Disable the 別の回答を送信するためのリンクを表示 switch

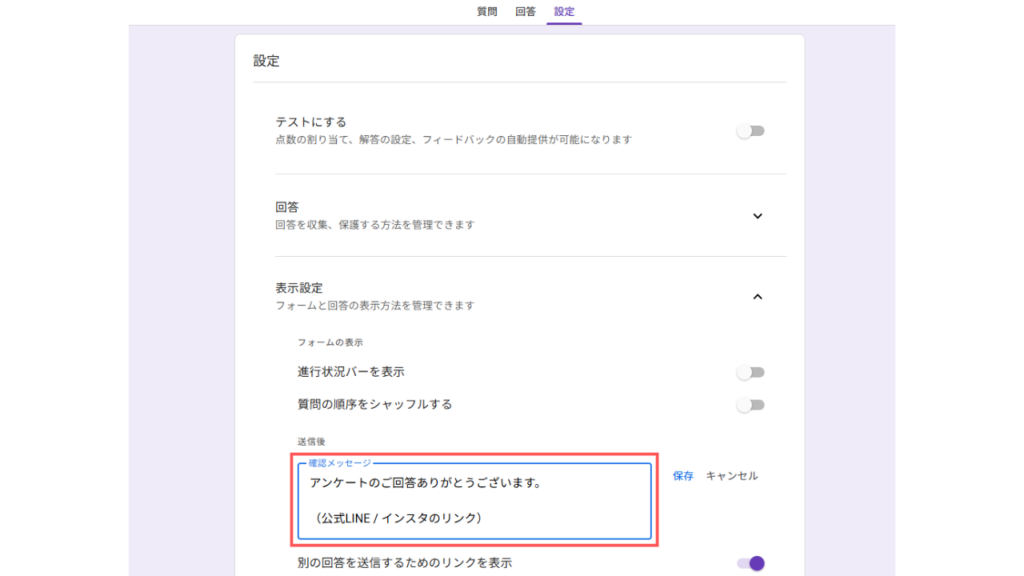coord(750,563)
